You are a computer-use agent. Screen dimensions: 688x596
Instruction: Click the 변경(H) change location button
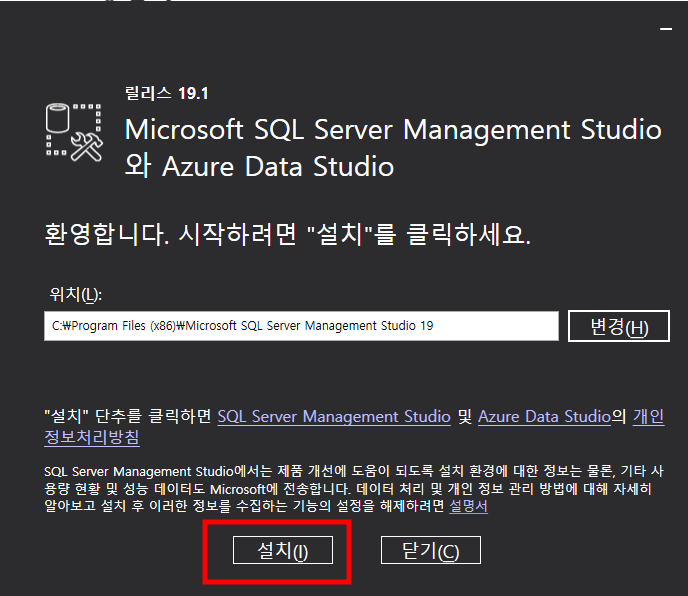pos(619,326)
